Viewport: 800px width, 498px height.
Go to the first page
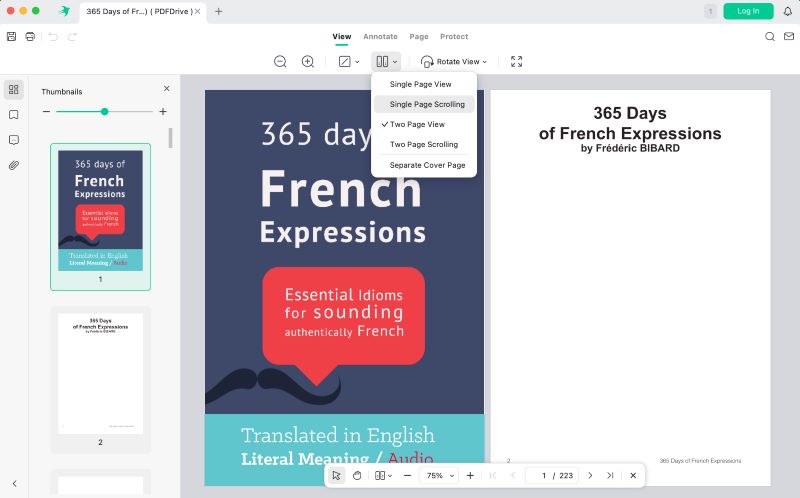coord(493,476)
